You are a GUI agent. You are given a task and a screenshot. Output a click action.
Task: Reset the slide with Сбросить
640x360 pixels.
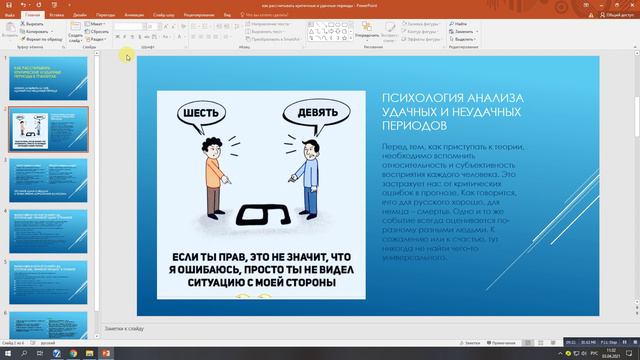tap(97, 31)
